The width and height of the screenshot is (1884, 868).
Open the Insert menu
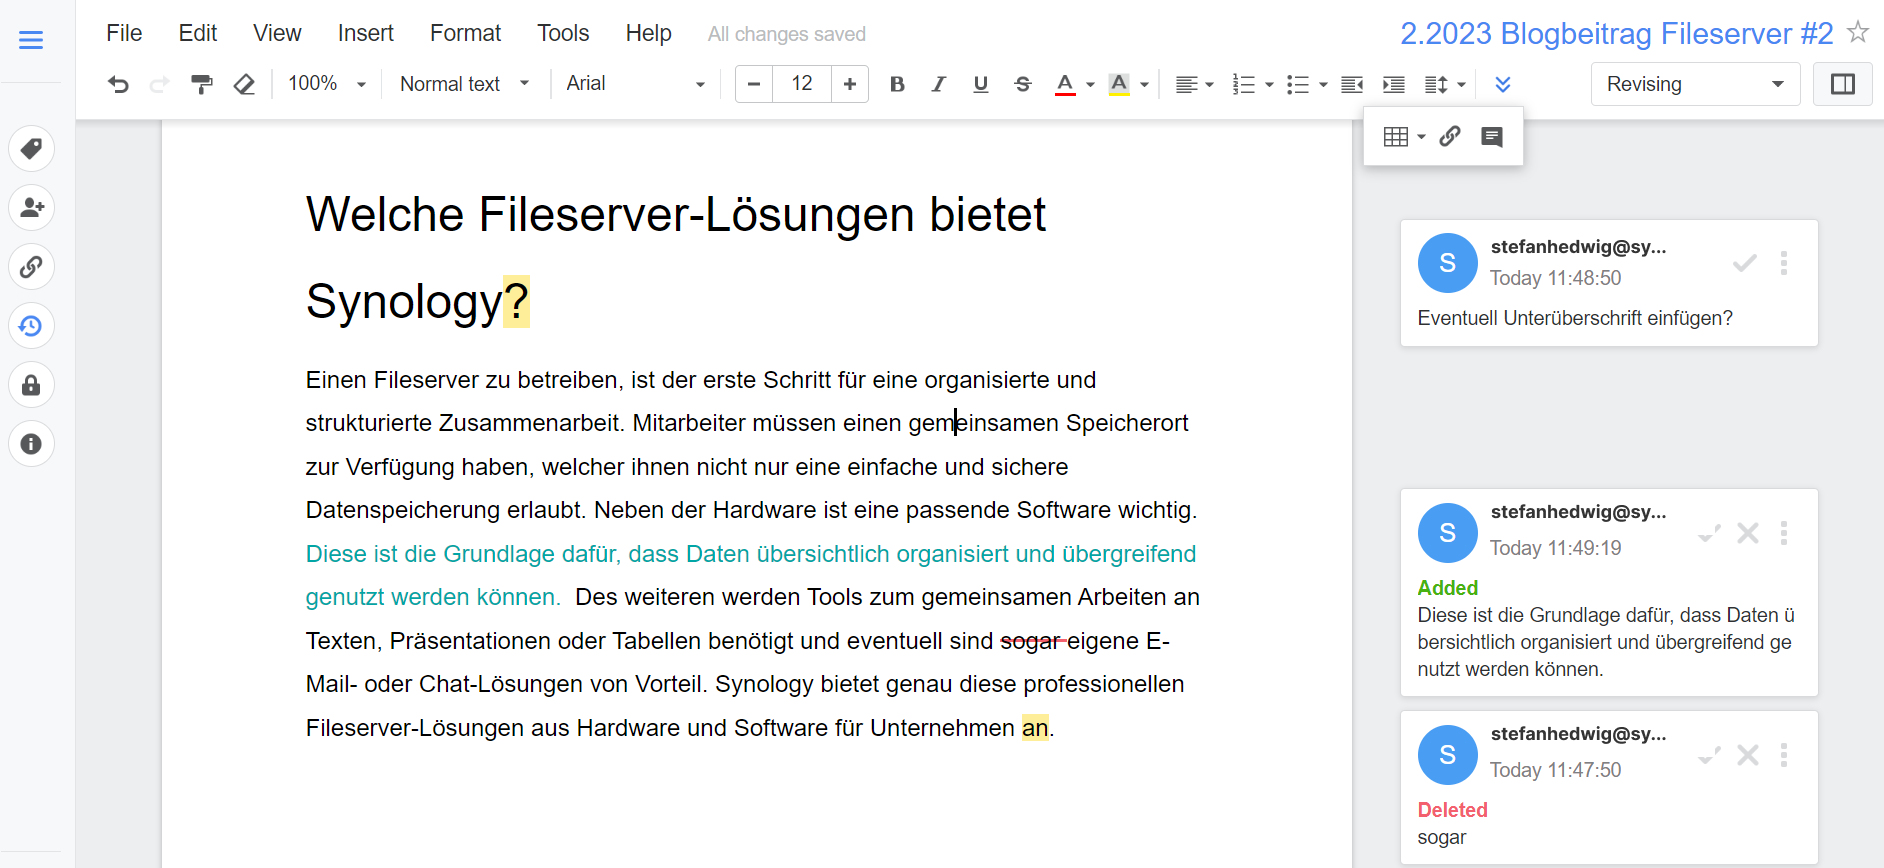click(x=365, y=33)
